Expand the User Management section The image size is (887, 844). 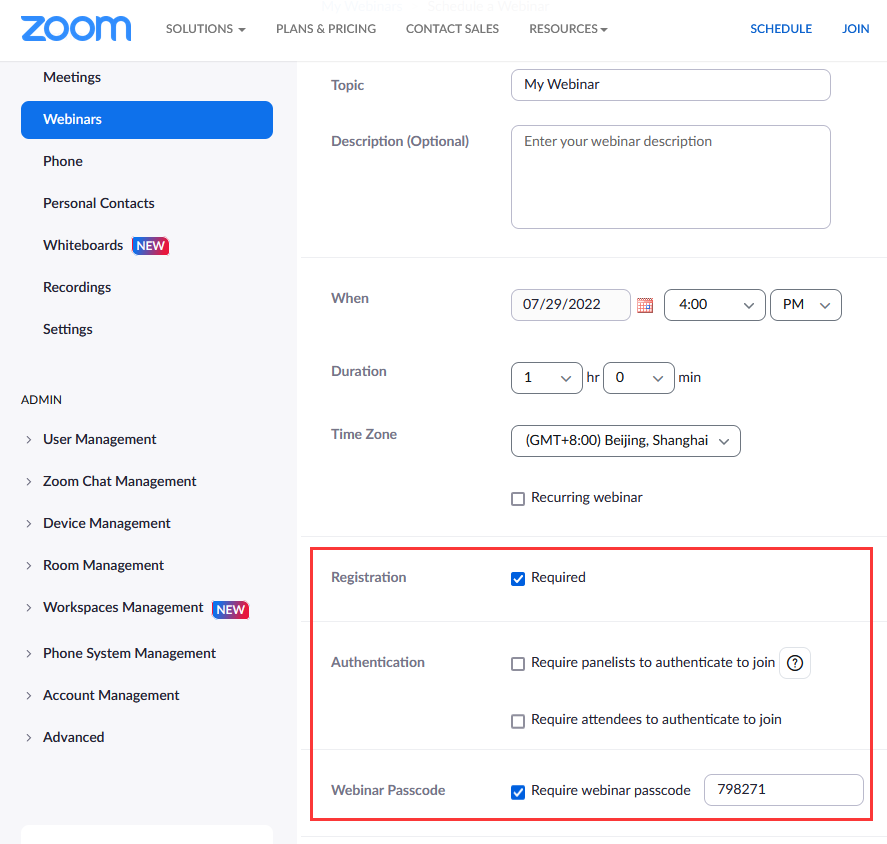(99, 439)
